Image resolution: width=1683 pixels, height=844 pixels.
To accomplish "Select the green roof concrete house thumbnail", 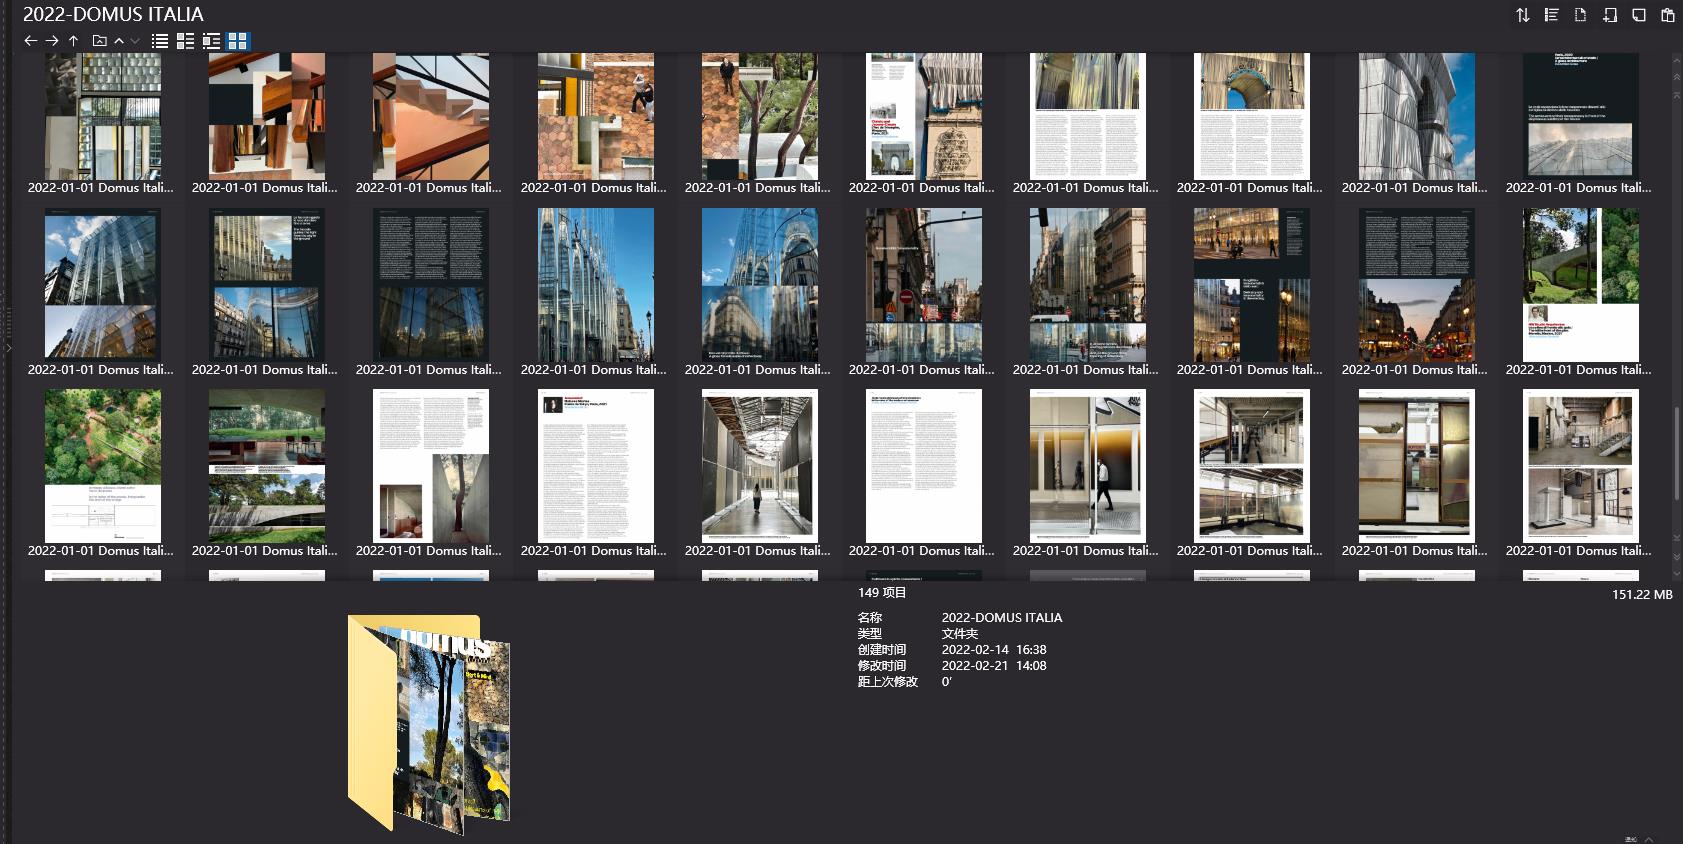I will [266, 466].
